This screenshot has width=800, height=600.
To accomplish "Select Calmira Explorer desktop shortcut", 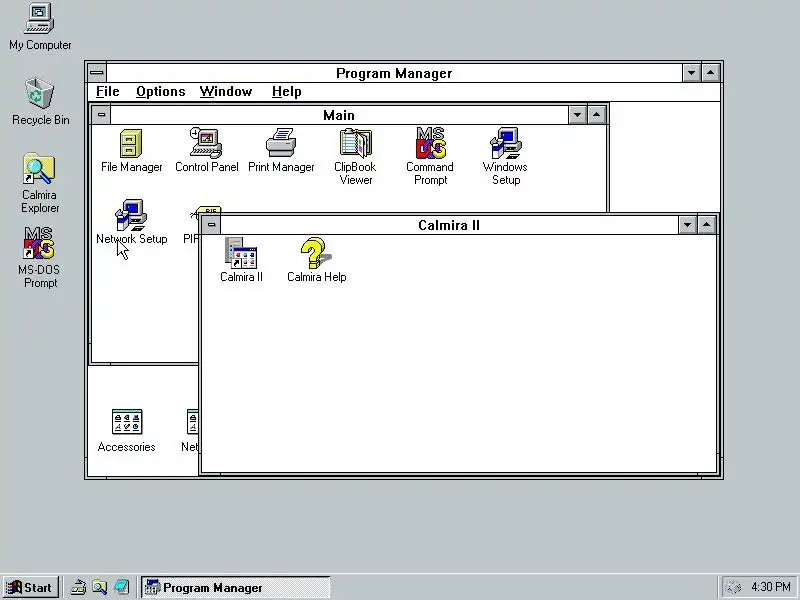I will pyautogui.click(x=39, y=169).
